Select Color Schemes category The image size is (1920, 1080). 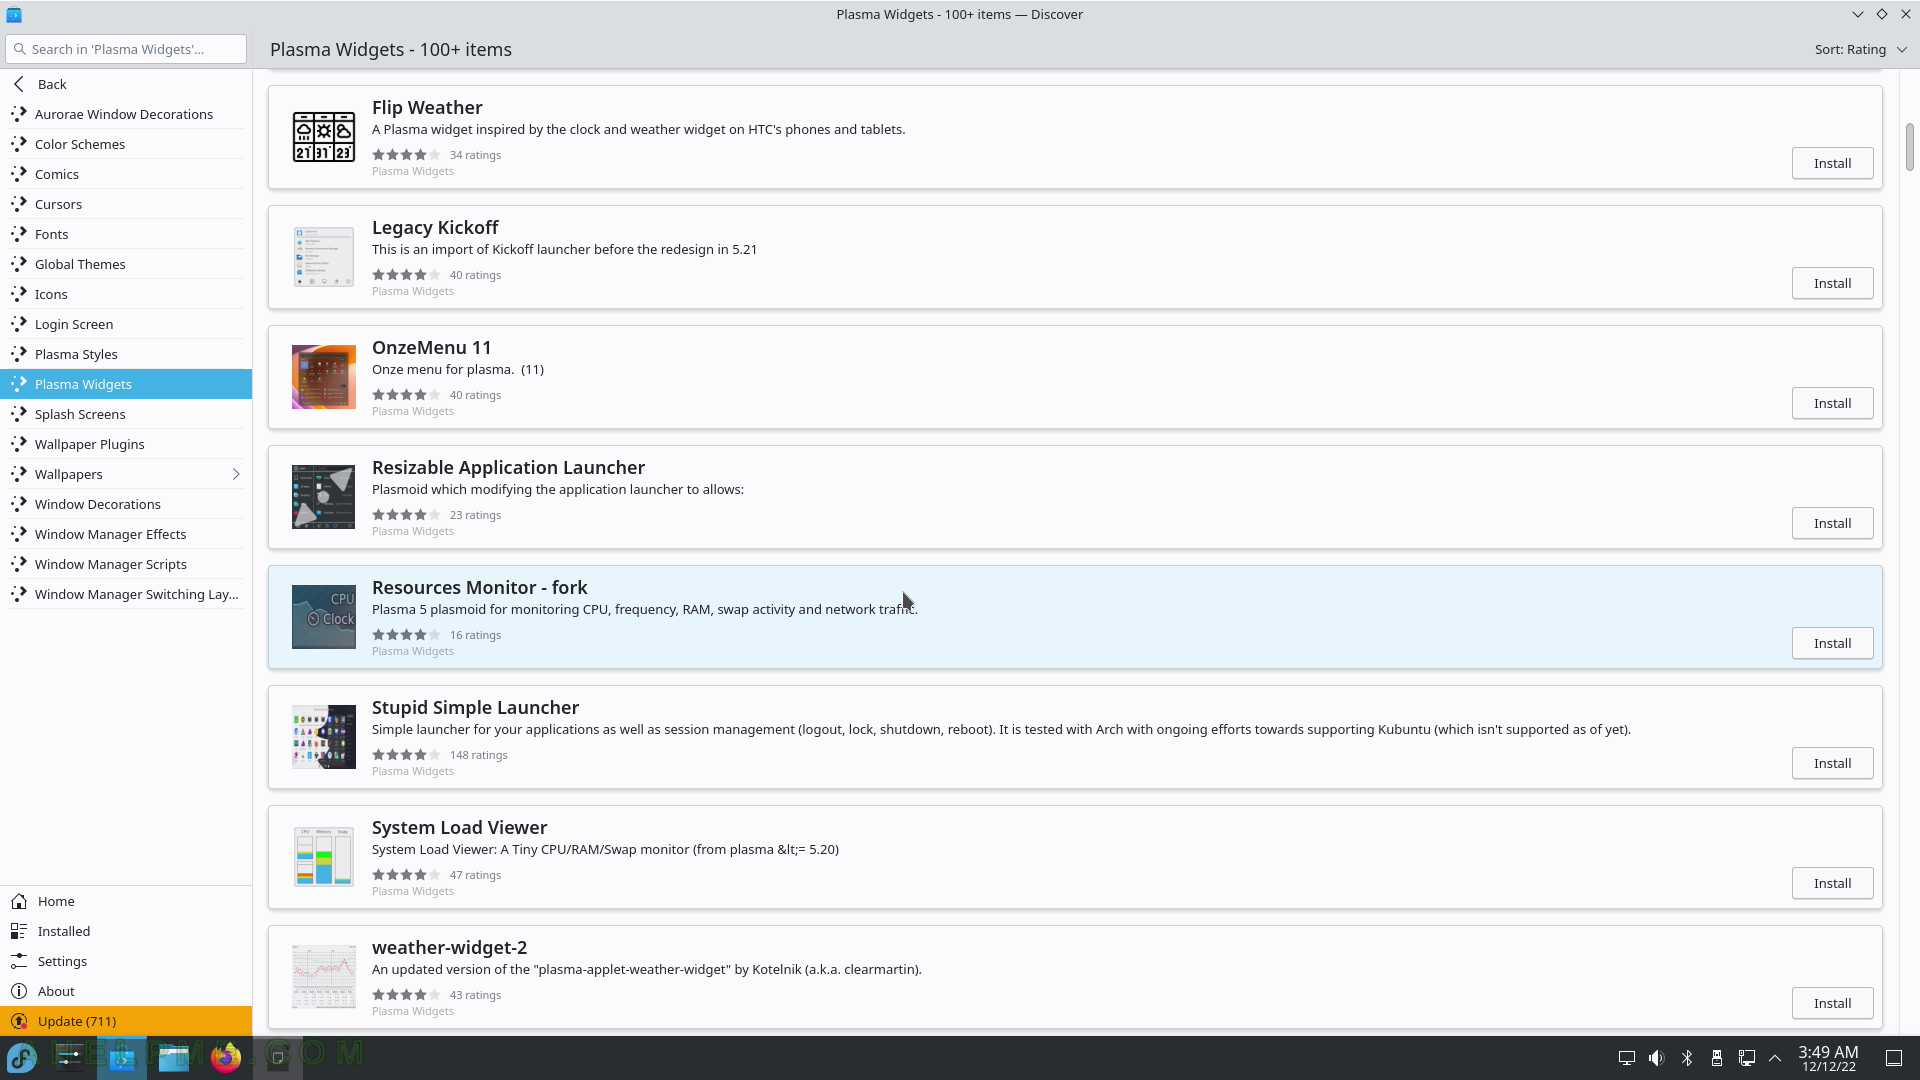click(126, 144)
